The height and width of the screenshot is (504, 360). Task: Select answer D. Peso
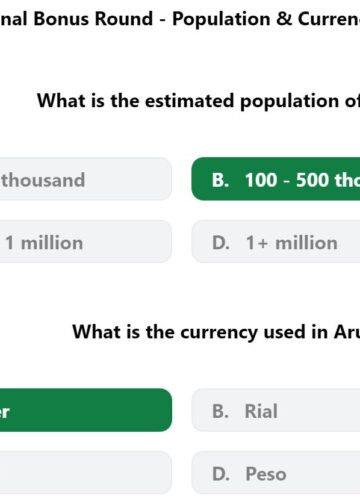tap(276, 473)
